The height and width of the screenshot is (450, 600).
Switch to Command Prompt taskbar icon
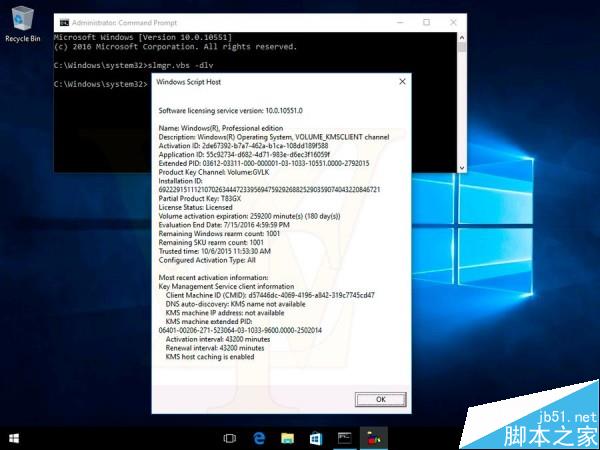point(345,438)
